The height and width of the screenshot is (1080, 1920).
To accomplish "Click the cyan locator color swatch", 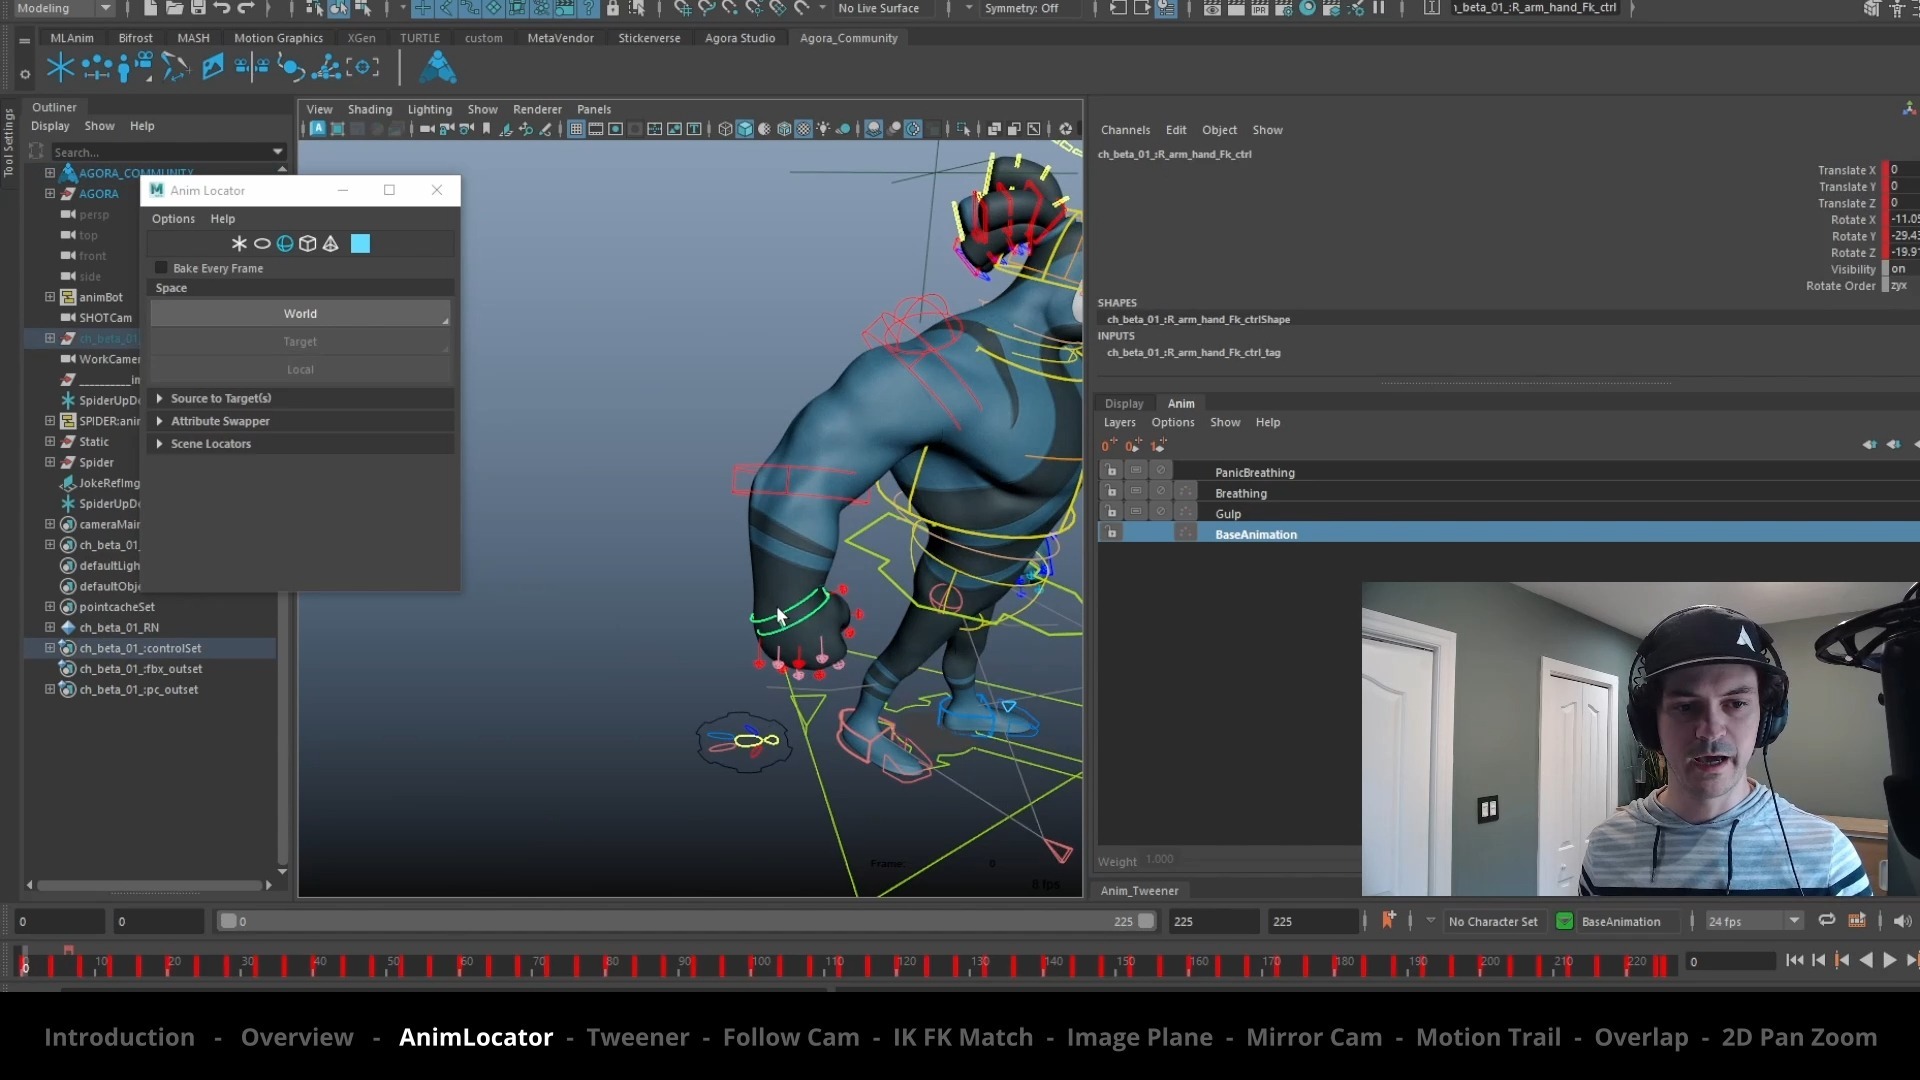I will [360, 243].
